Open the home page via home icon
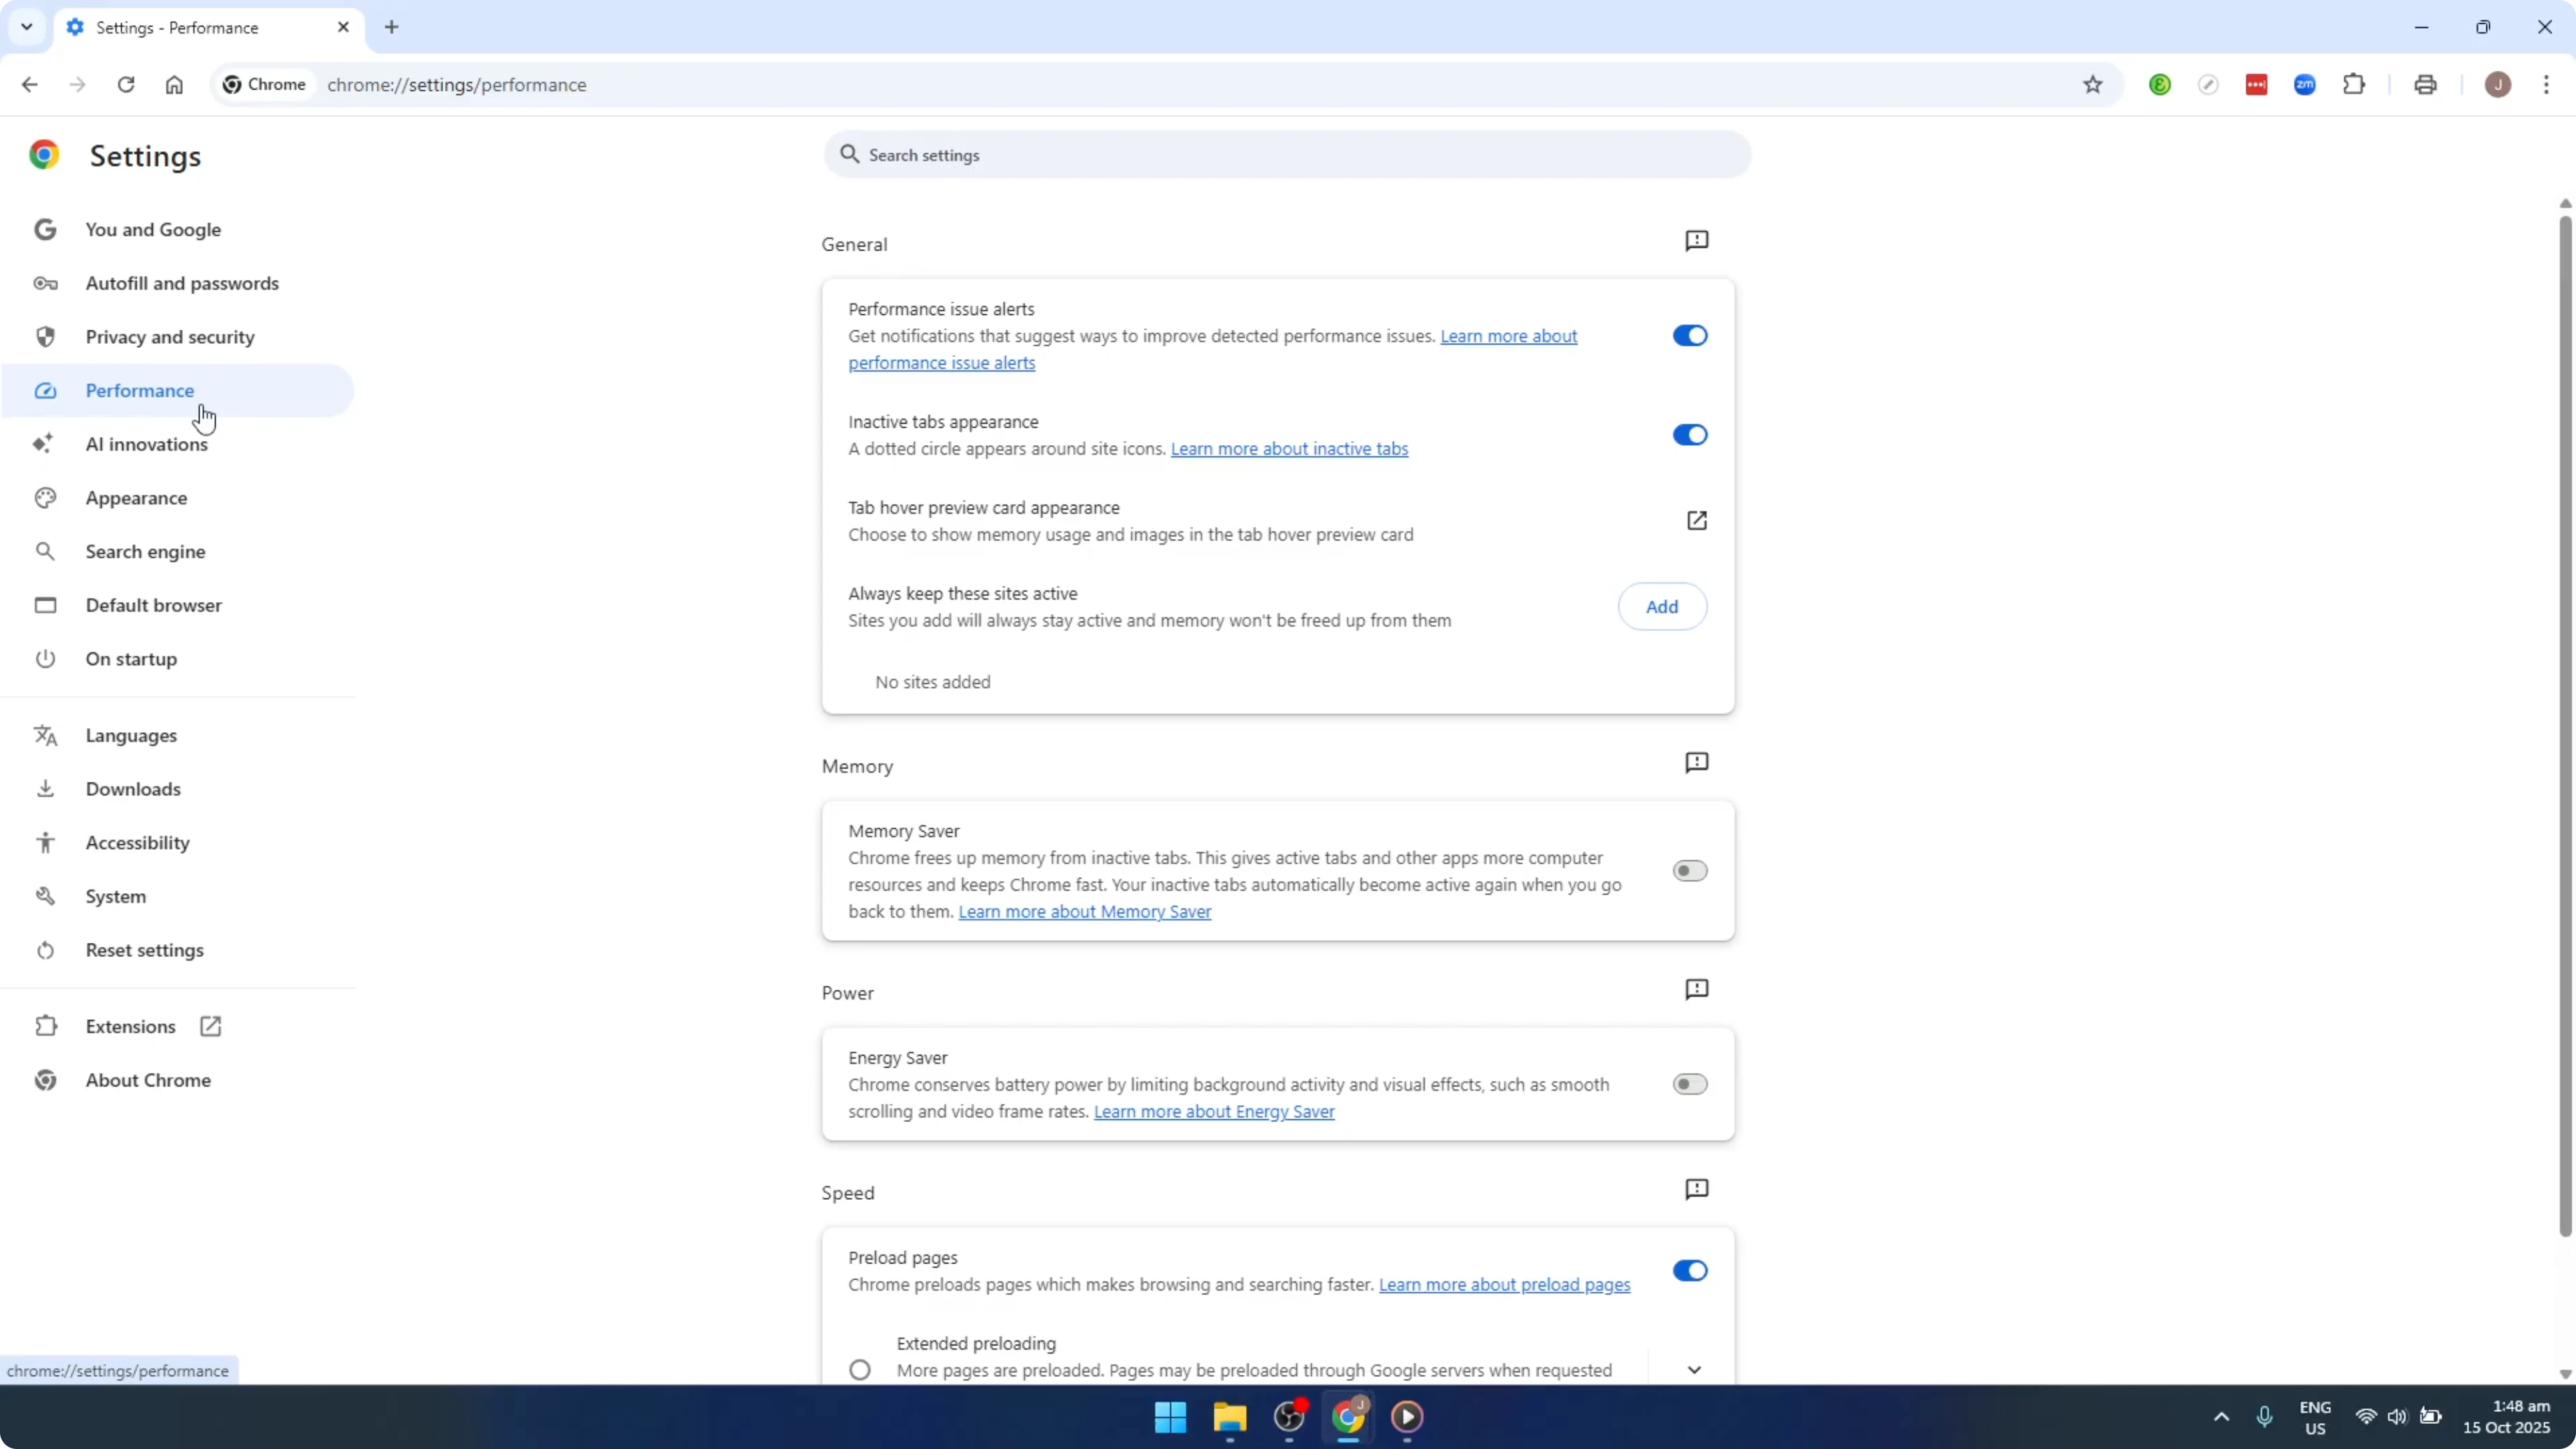Screen dimensions: 2576x1449 click(174, 85)
